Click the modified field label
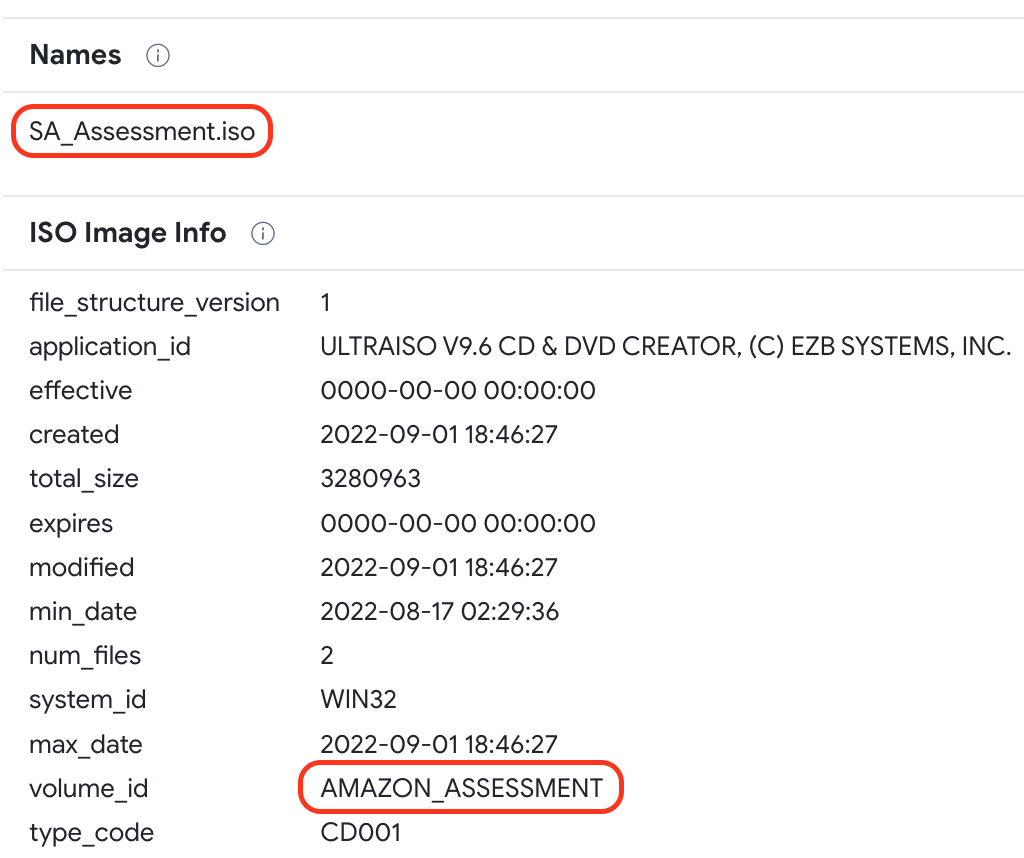Viewport: 1024px width, 858px height. [x=82, y=567]
